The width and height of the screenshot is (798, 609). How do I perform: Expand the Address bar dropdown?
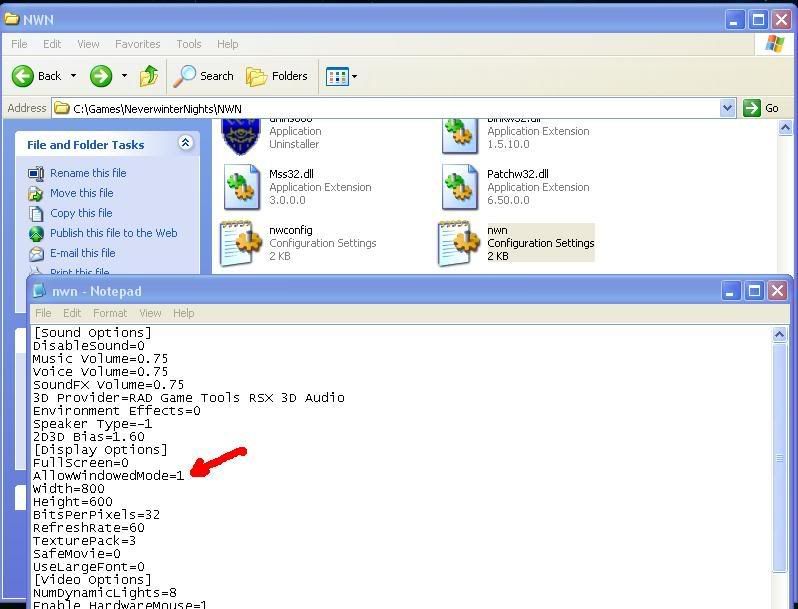[727, 108]
